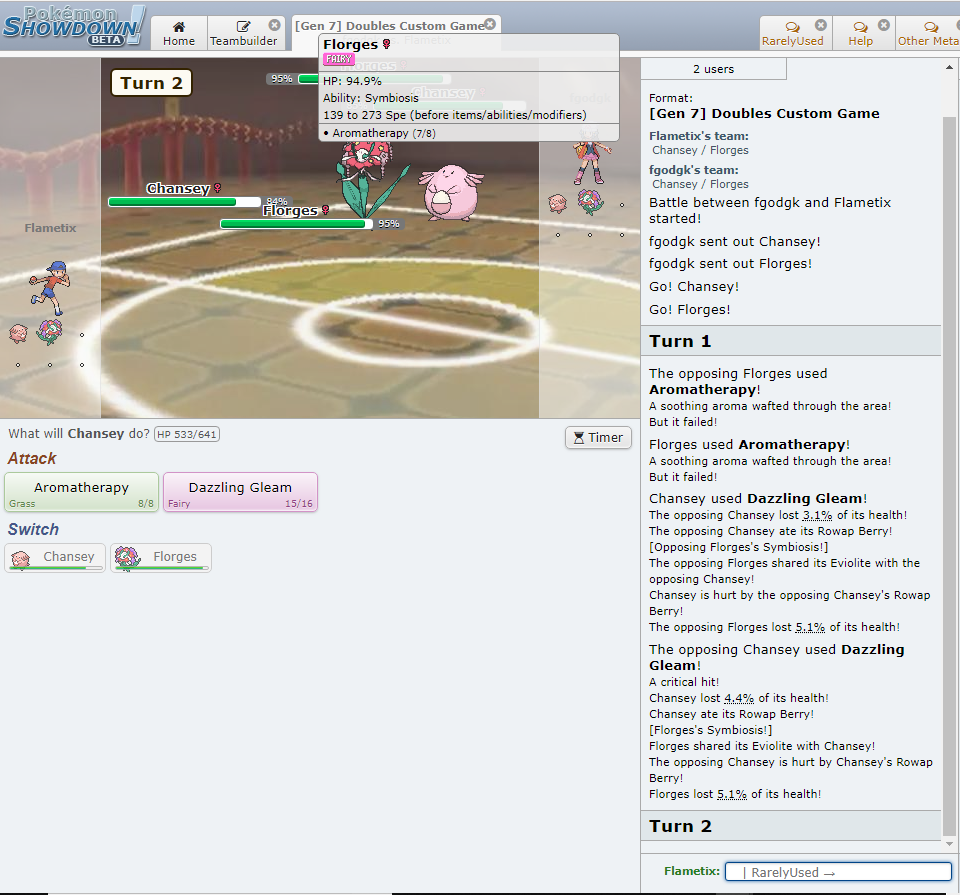Click the 'Flametix's team:' label
960x895 pixels.
(699, 136)
